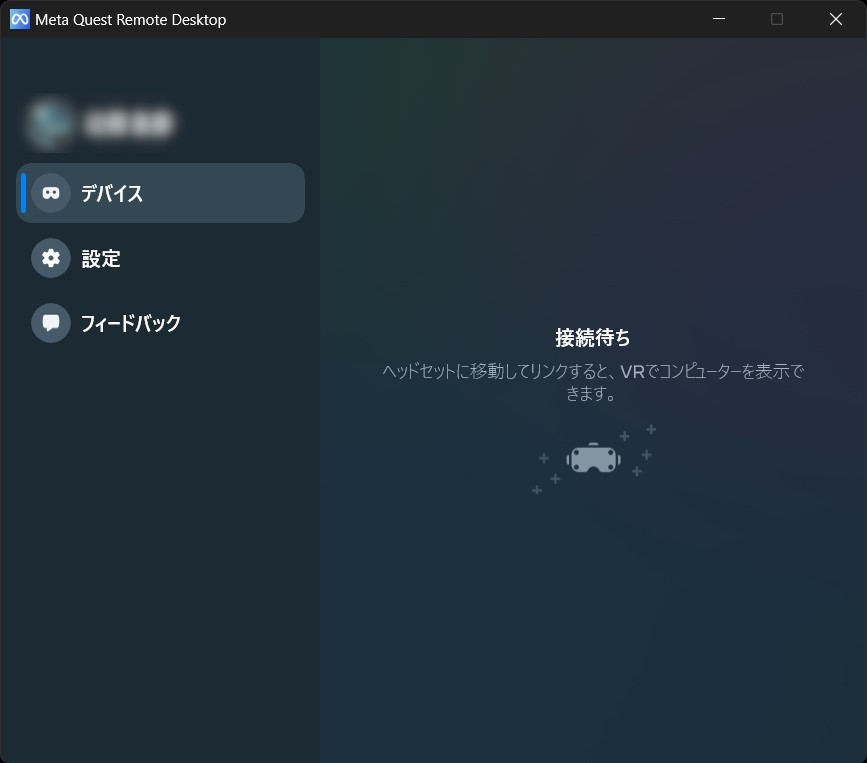Click the gear icon next to 設定
867x763 pixels.
[x=51, y=258]
